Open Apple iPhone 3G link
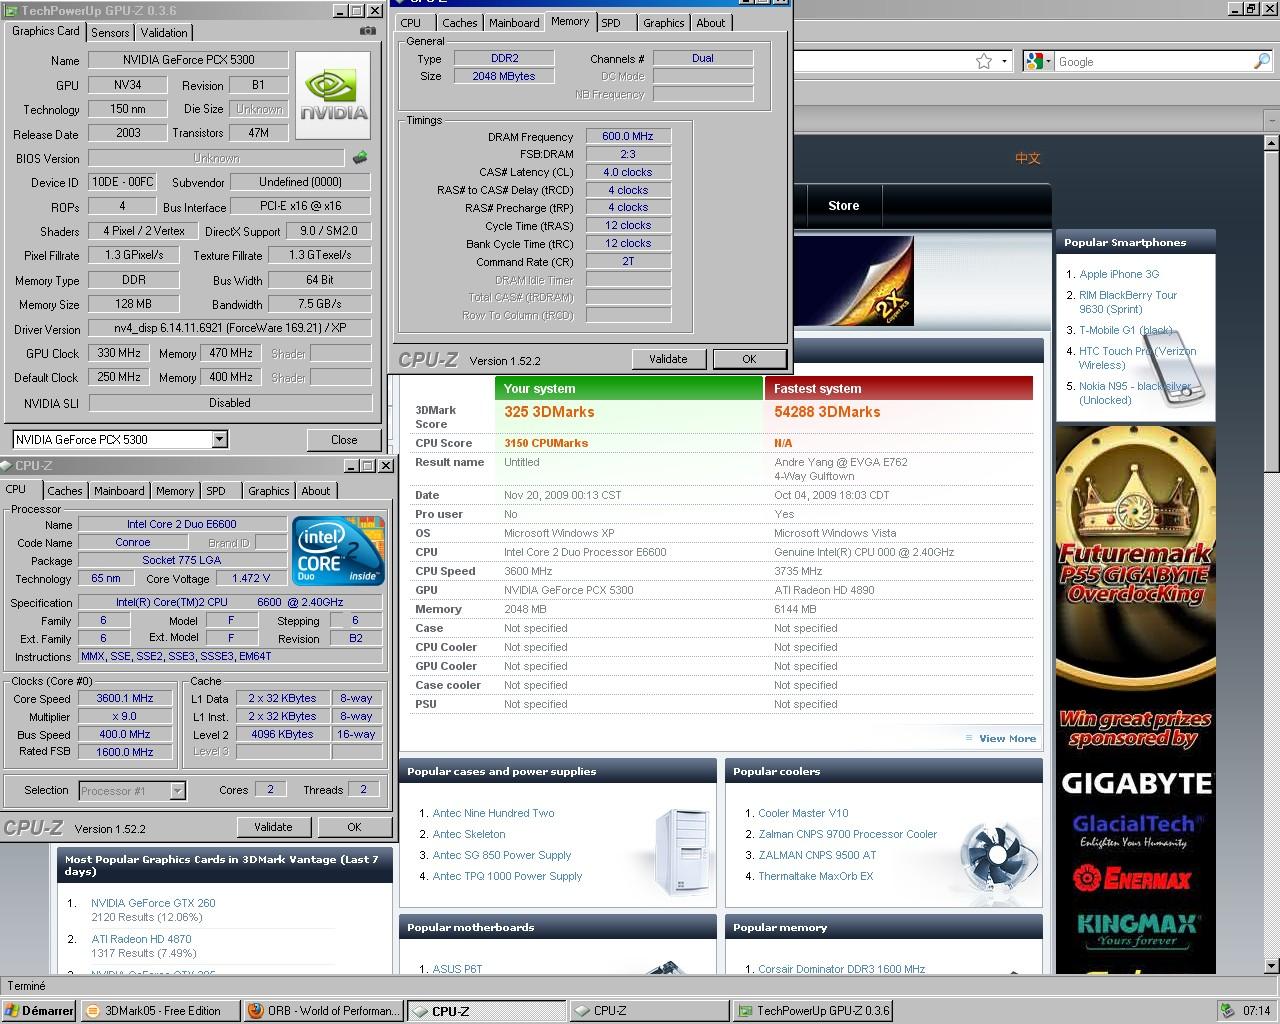 (1119, 274)
